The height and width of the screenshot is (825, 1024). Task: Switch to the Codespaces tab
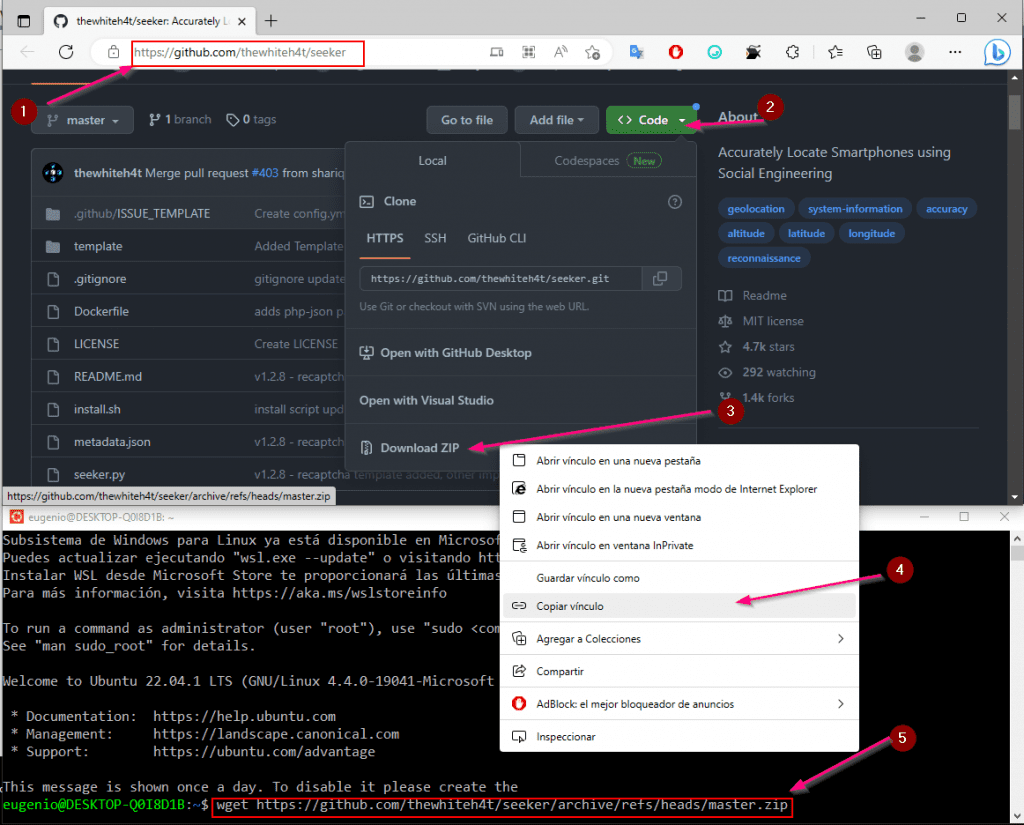click(608, 161)
